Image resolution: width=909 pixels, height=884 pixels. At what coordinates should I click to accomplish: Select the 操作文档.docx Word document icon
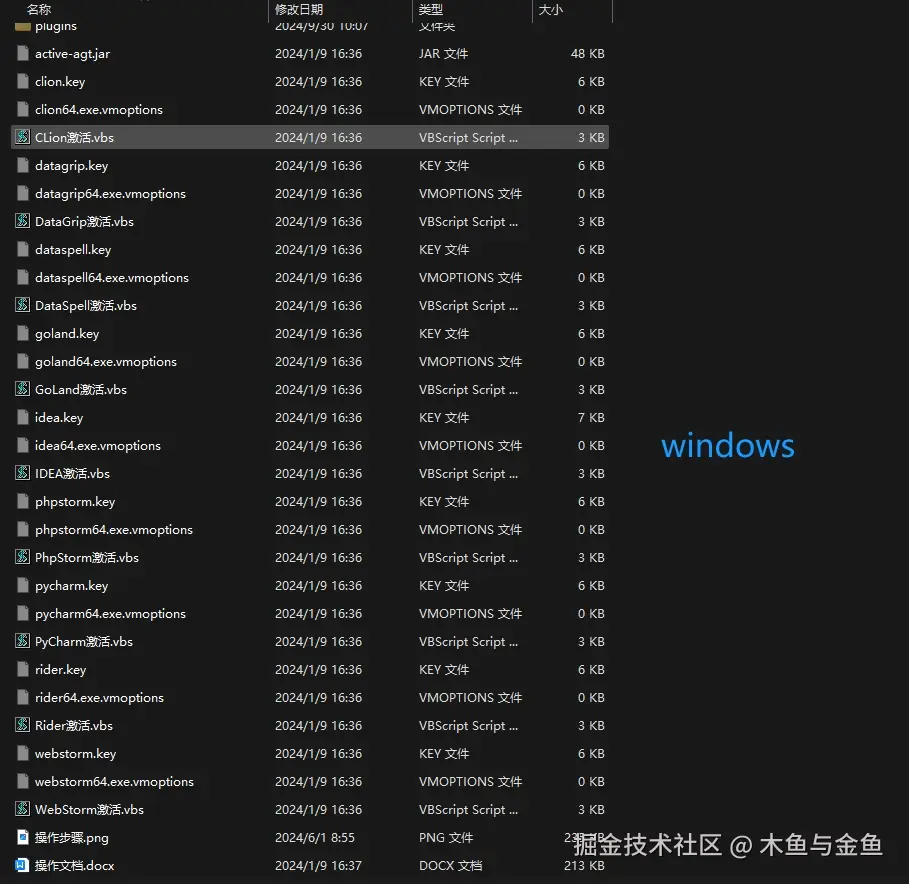22,865
